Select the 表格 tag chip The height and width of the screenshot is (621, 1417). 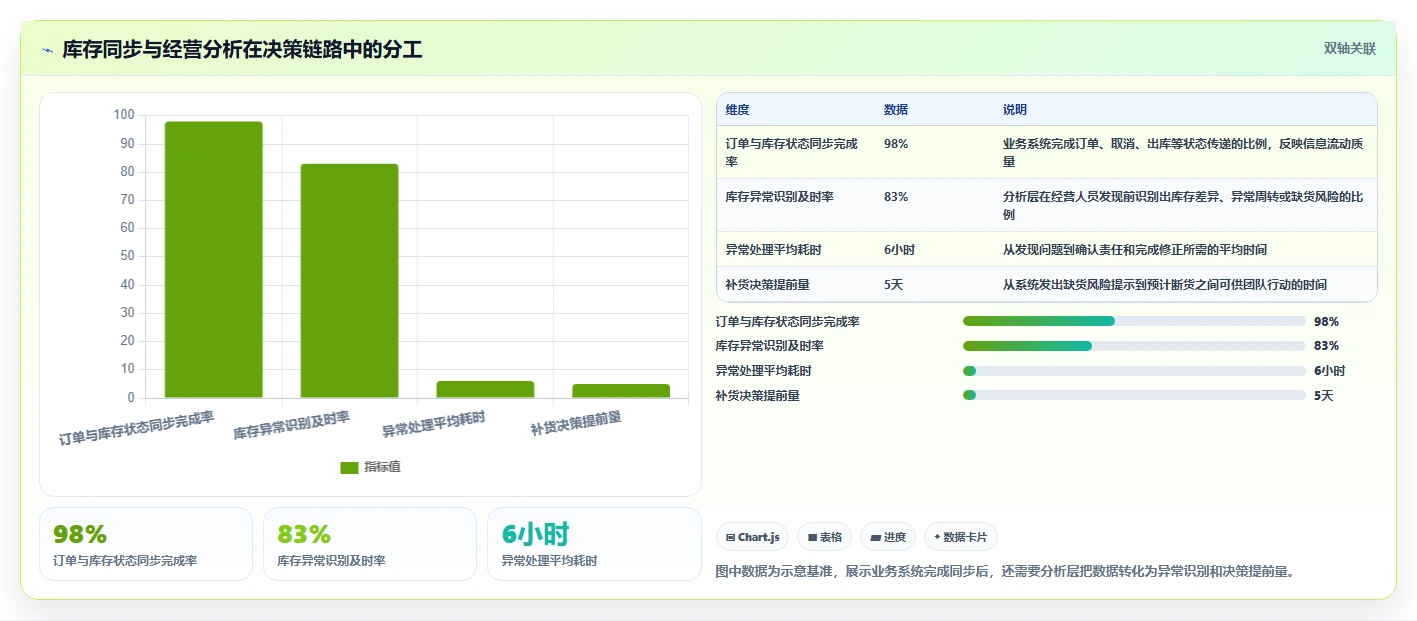[824, 537]
